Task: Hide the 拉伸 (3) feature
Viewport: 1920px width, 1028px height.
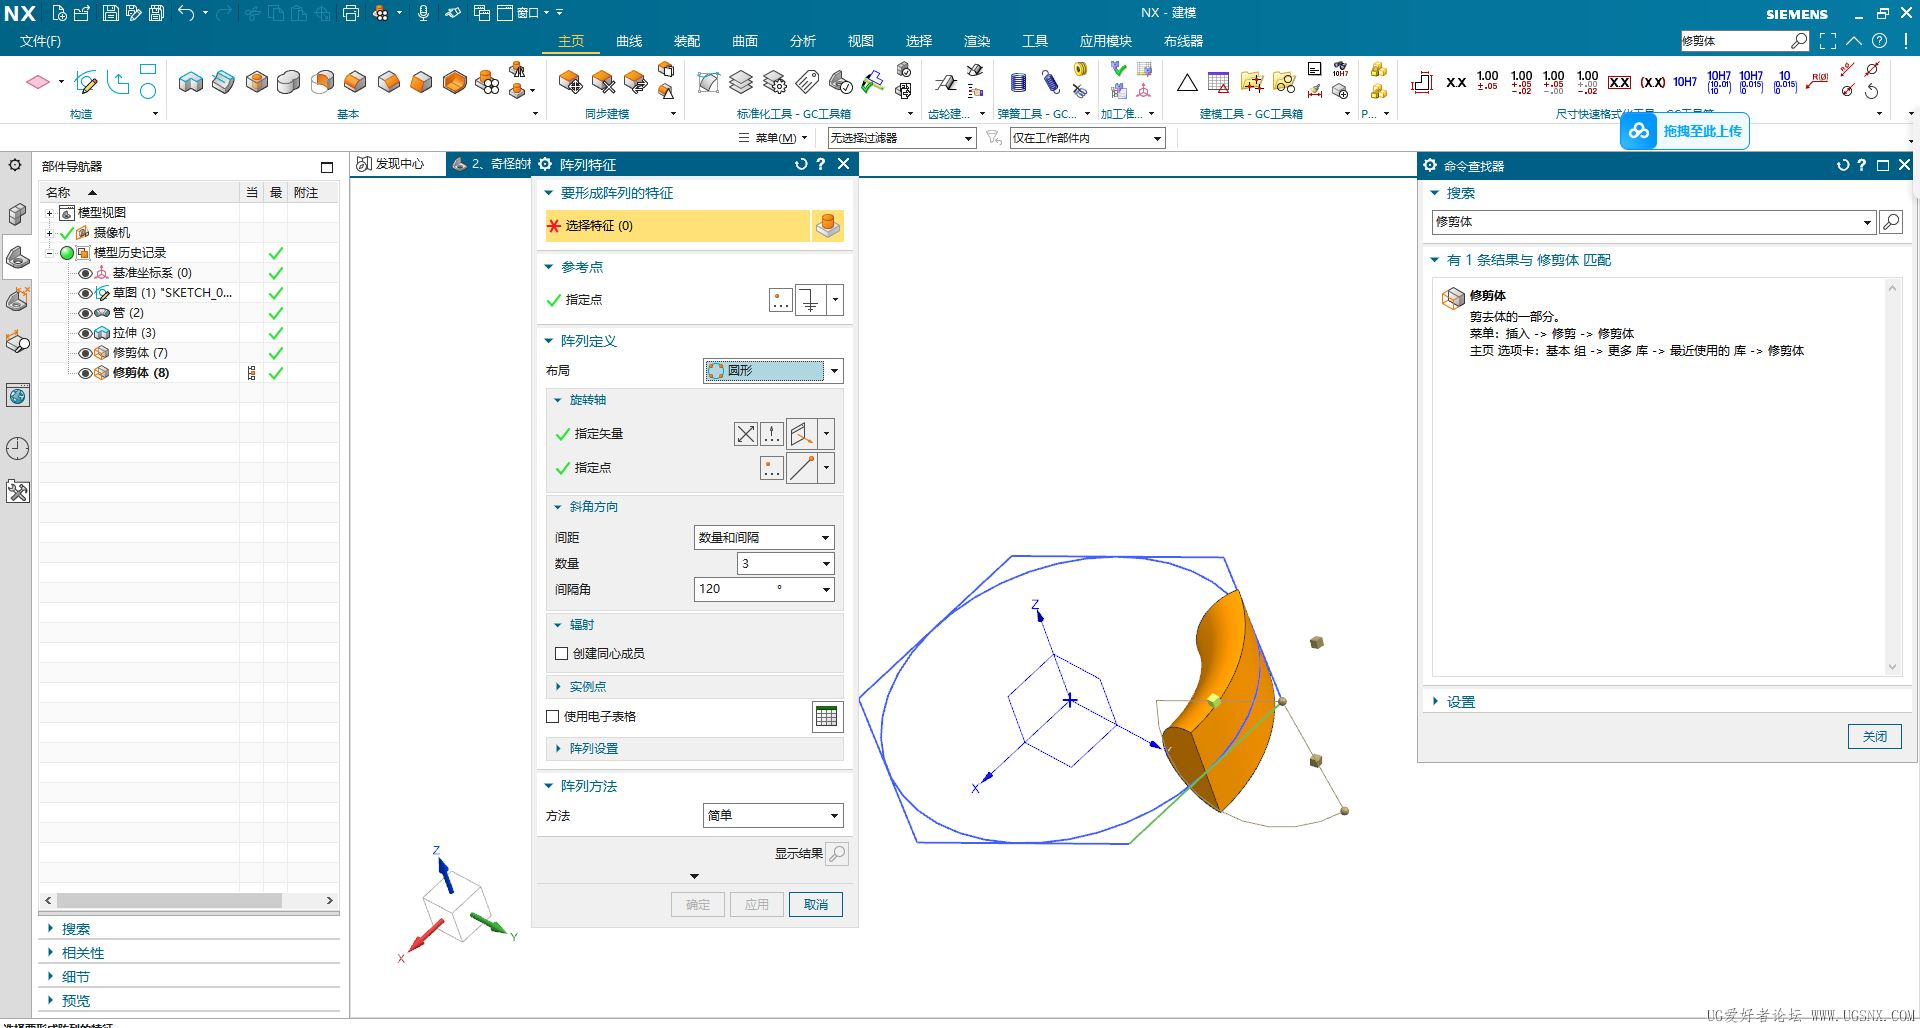Action: (85, 333)
